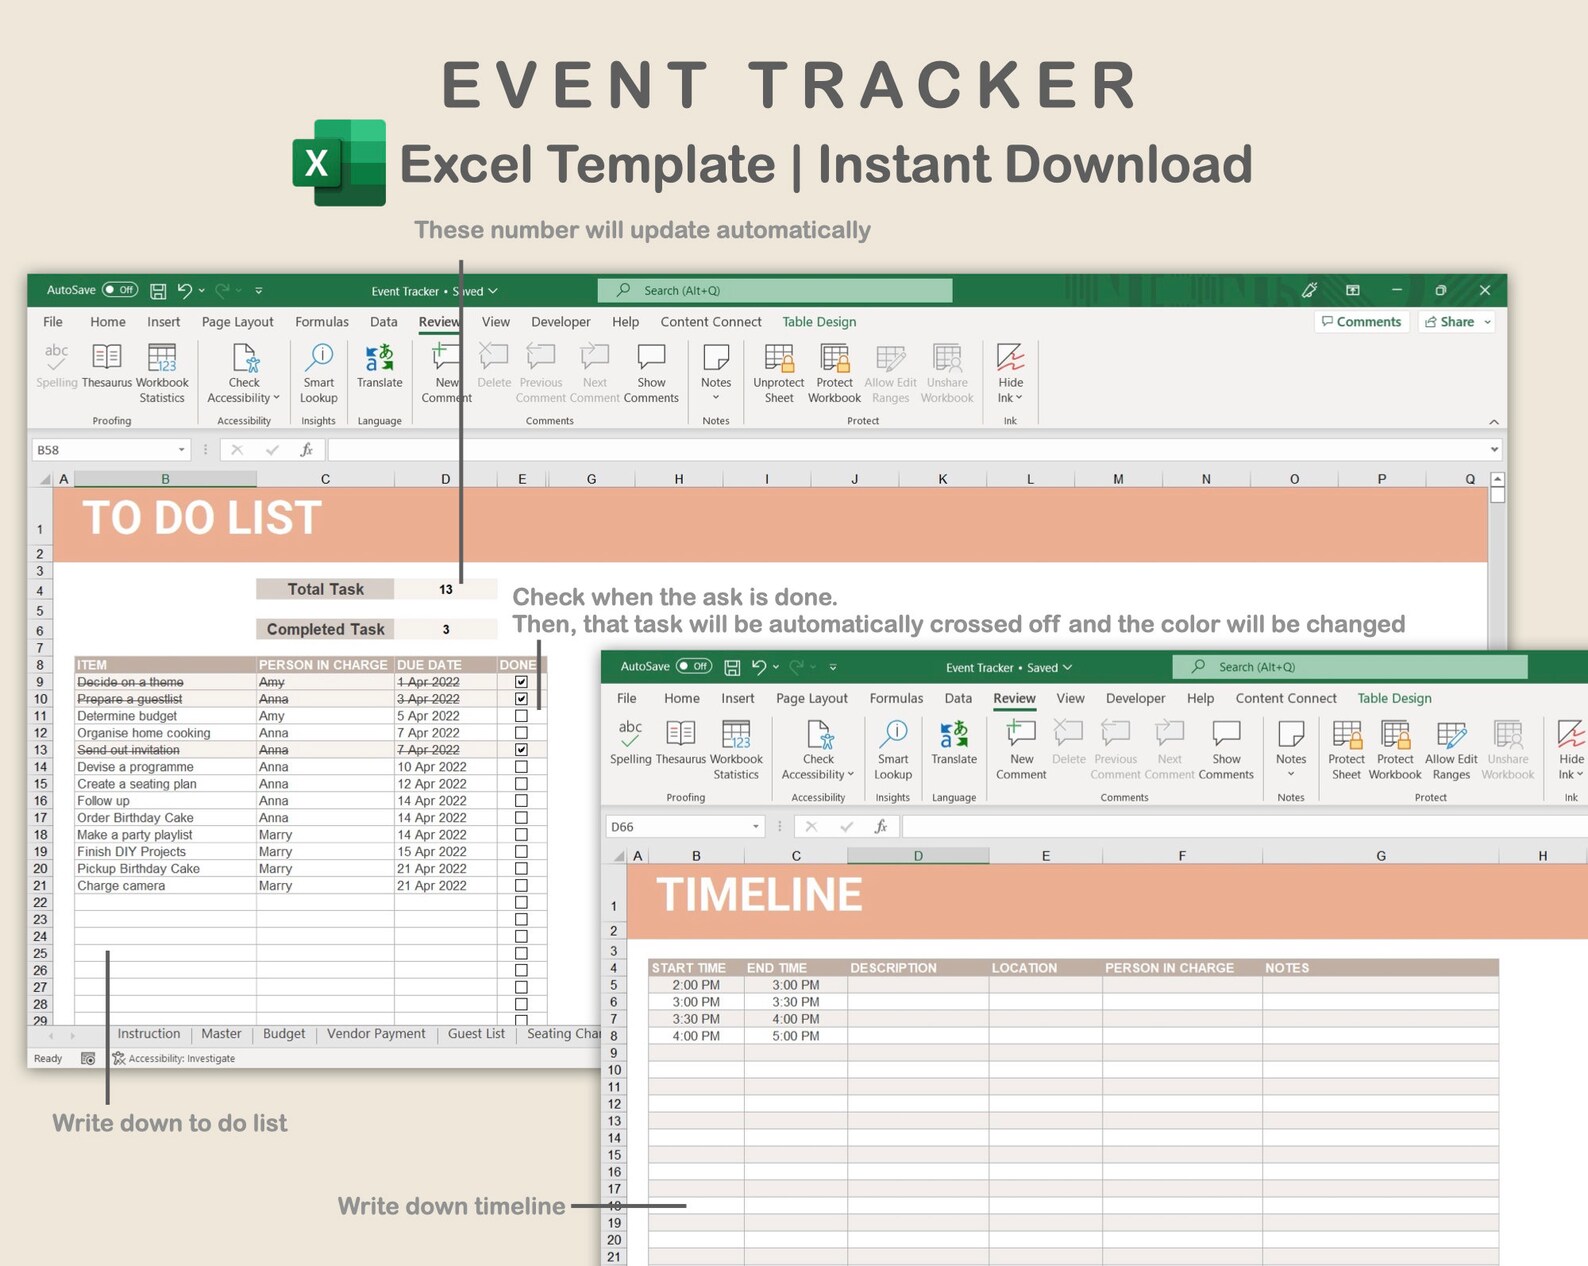Click Accessibility Investigate status bar icon
Viewport: 1588px width, 1266px height.
119,1058
